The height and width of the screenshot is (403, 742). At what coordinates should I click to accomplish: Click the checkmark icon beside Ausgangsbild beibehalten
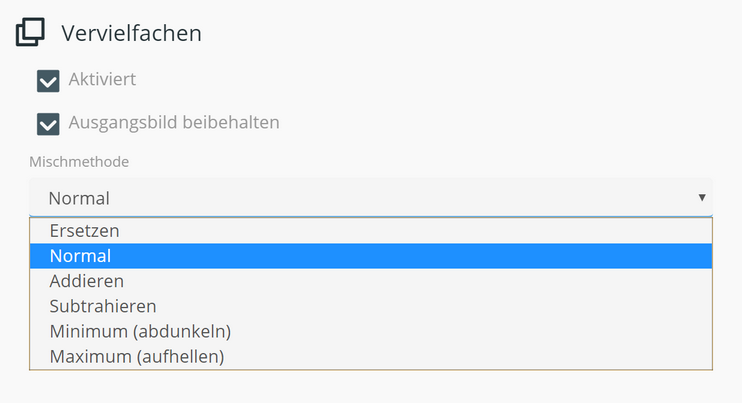tap(48, 123)
